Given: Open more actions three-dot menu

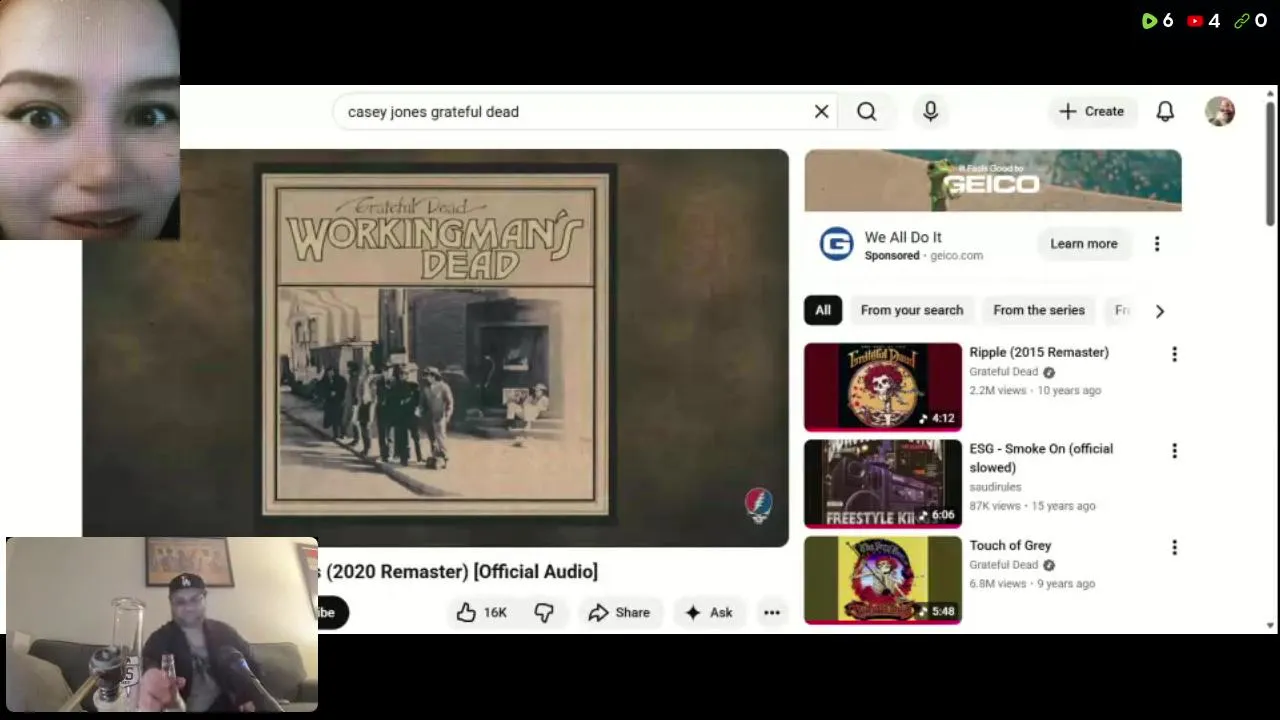Looking at the screenshot, I should pos(772,613).
